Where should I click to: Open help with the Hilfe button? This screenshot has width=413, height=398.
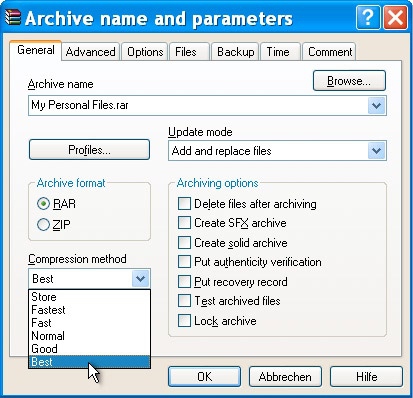(366, 377)
